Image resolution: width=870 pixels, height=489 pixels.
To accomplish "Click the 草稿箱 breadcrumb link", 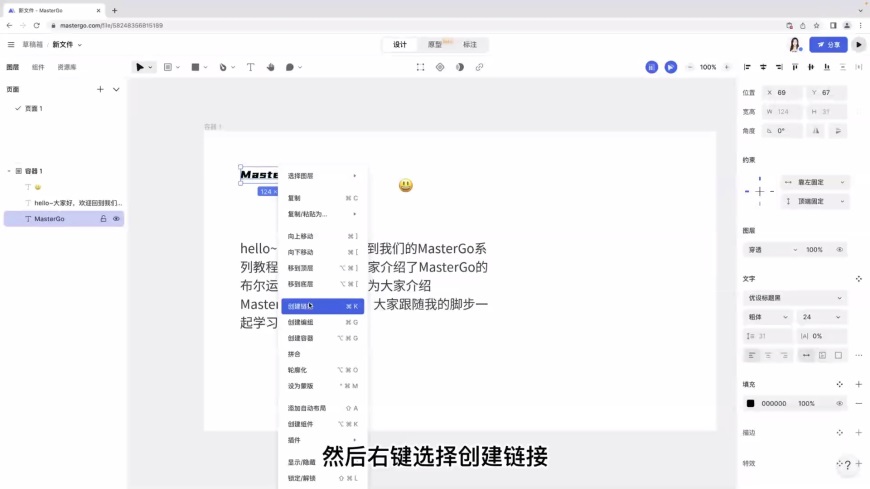I will (x=32, y=44).
